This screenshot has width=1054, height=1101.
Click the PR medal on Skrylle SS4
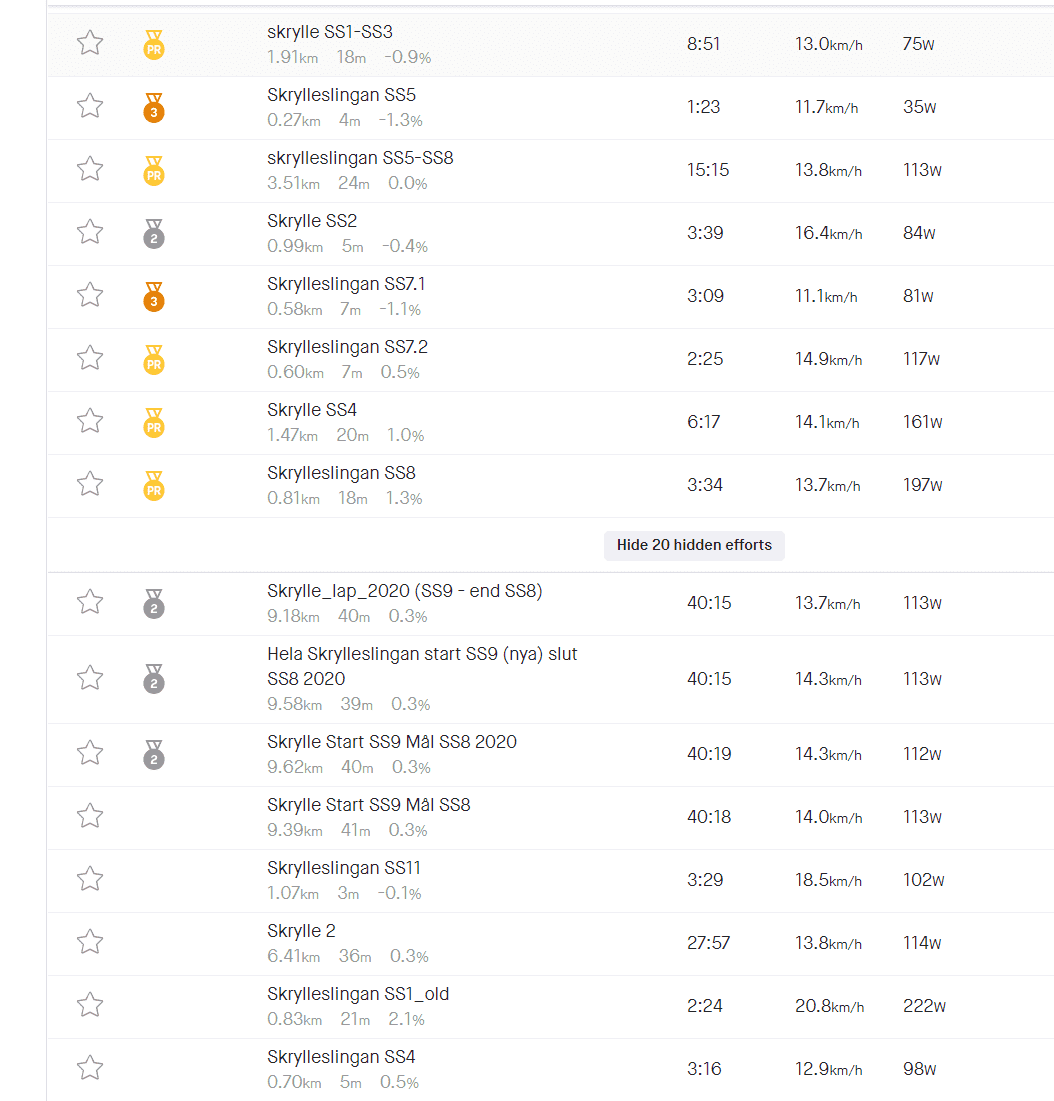point(154,423)
